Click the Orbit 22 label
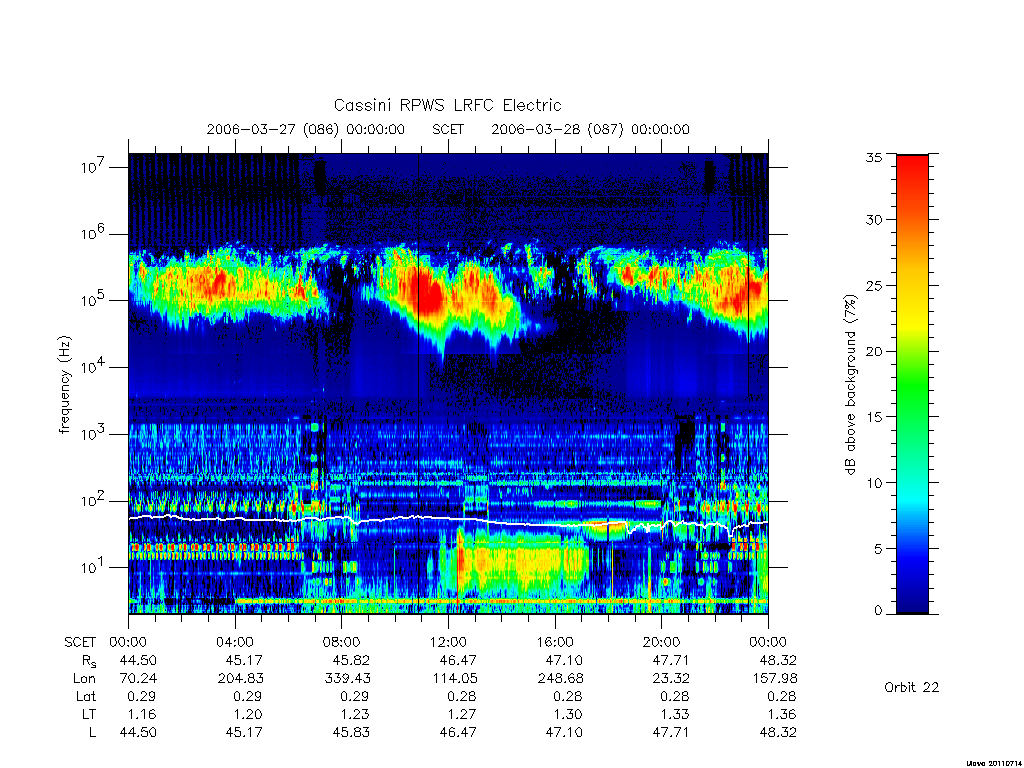The image size is (1024, 768). click(x=911, y=687)
